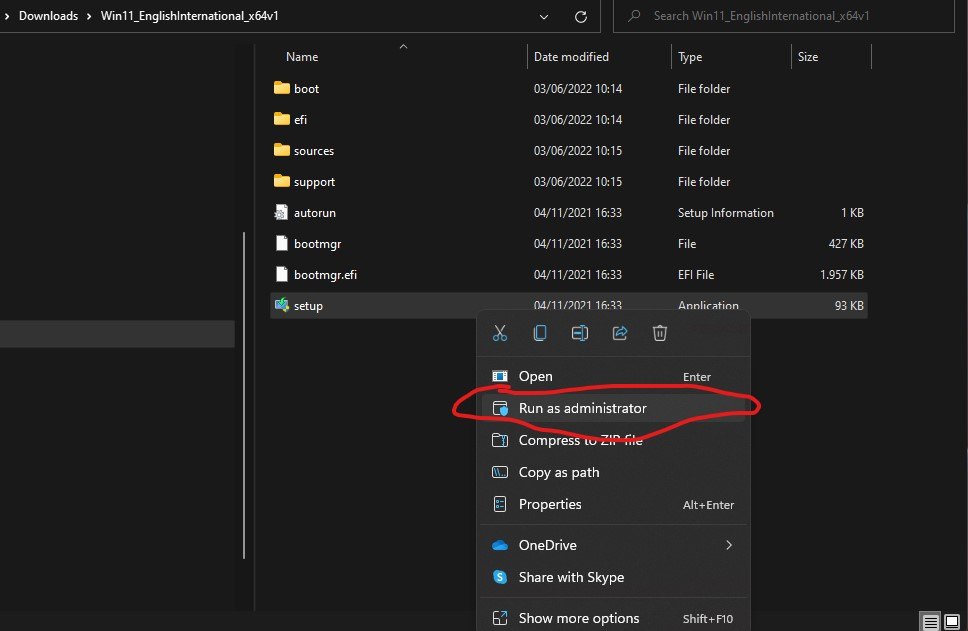
Task: Switch to Large icons view layout
Action: point(952,622)
